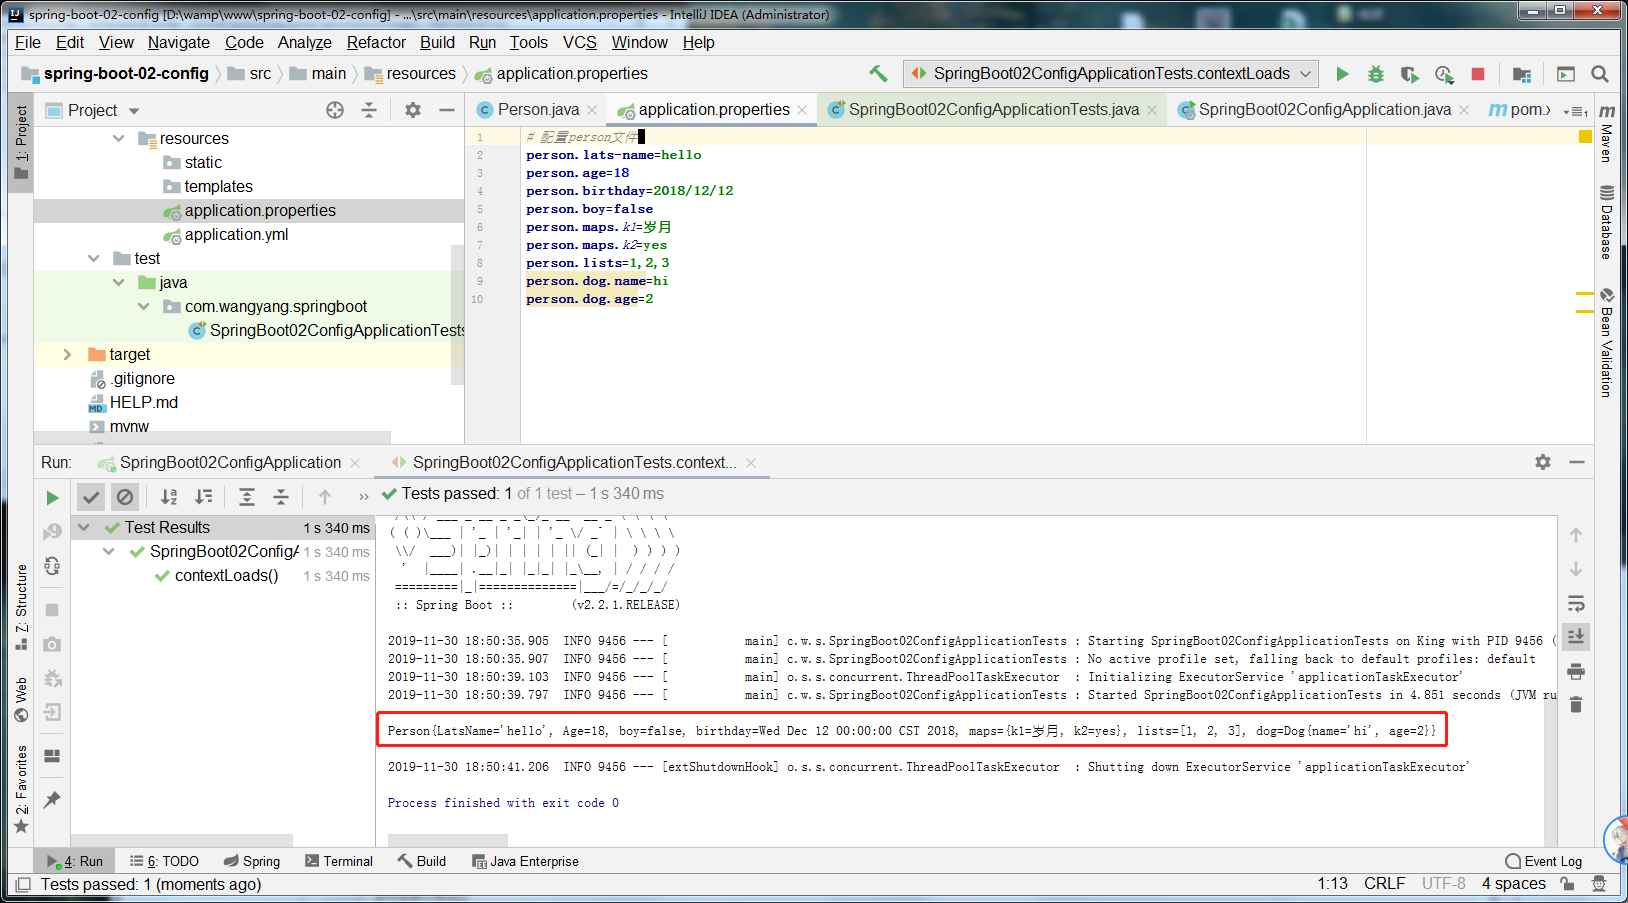Locate the current file with the crosshair icon
The image size is (1628, 903).
pyautogui.click(x=335, y=110)
